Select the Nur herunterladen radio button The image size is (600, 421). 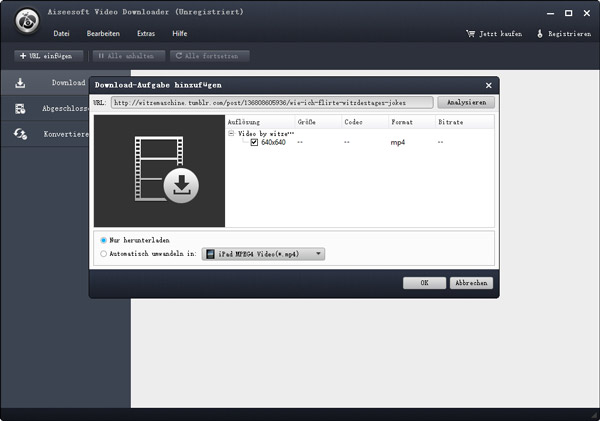pyautogui.click(x=104, y=241)
